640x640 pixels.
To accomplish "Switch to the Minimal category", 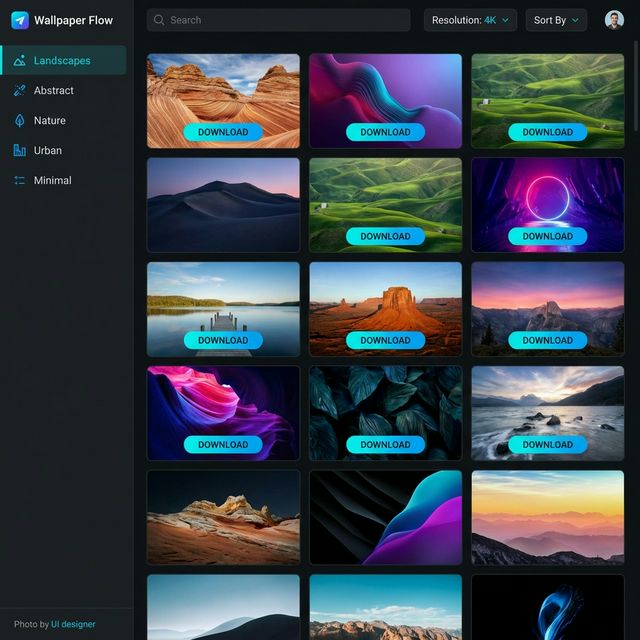I will tap(64, 180).
